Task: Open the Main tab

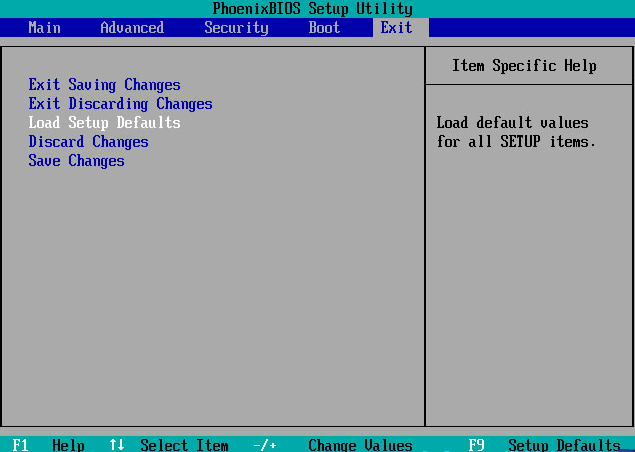Action: tap(45, 28)
